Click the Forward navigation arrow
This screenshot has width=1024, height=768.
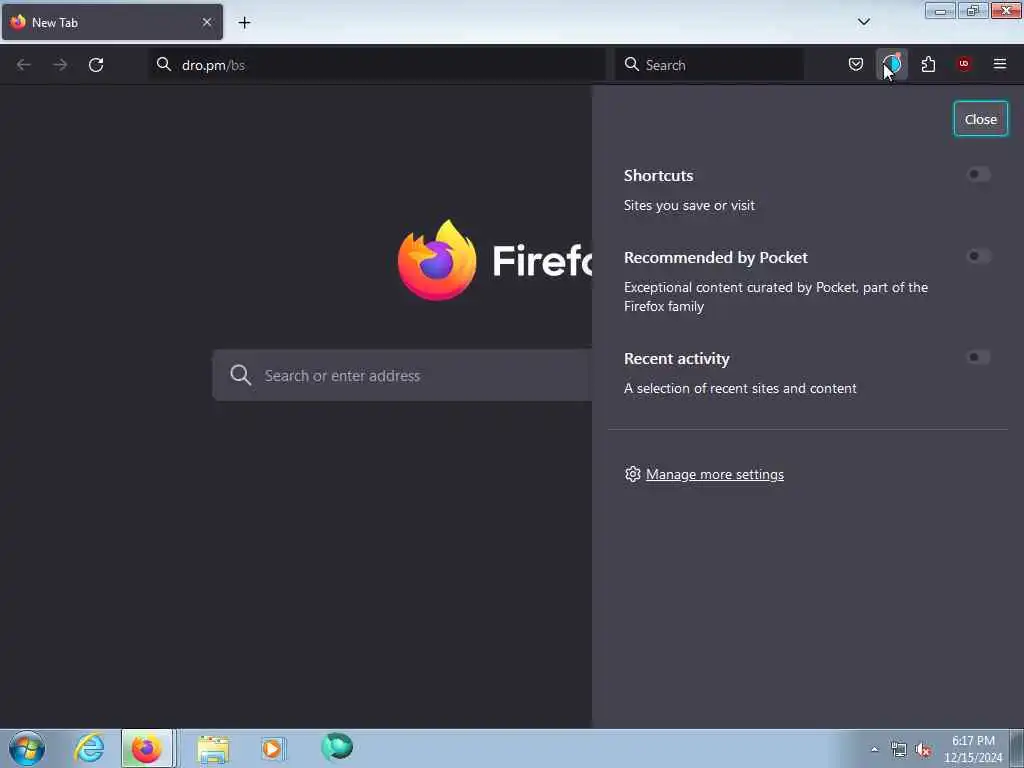coord(60,65)
